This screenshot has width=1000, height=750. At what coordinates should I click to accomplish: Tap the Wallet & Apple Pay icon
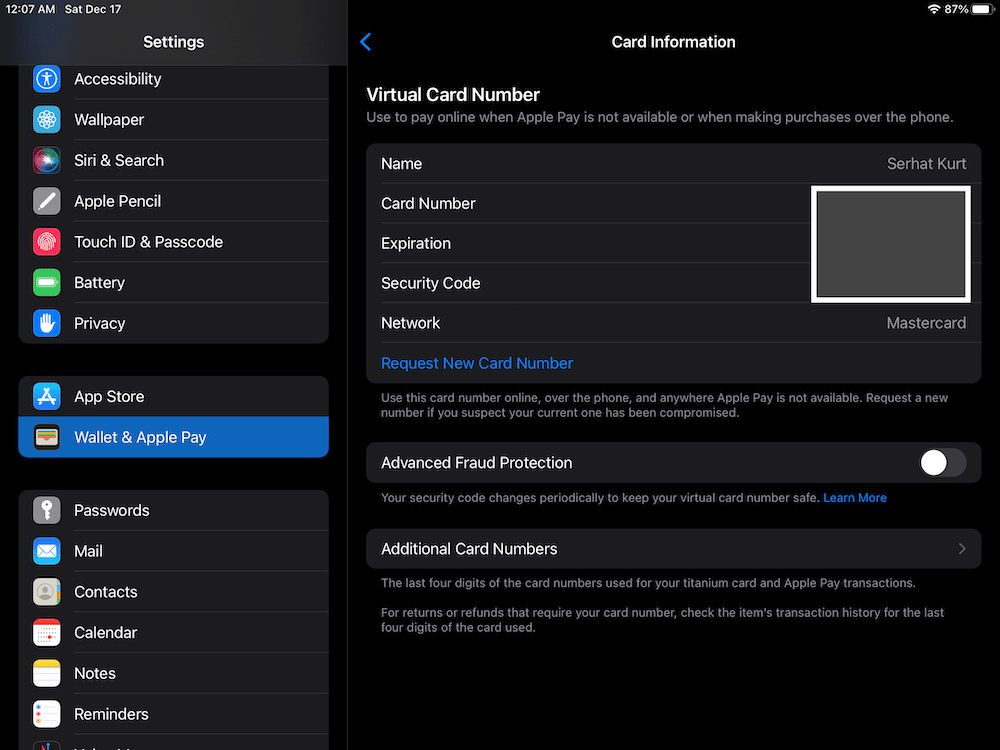click(x=47, y=438)
